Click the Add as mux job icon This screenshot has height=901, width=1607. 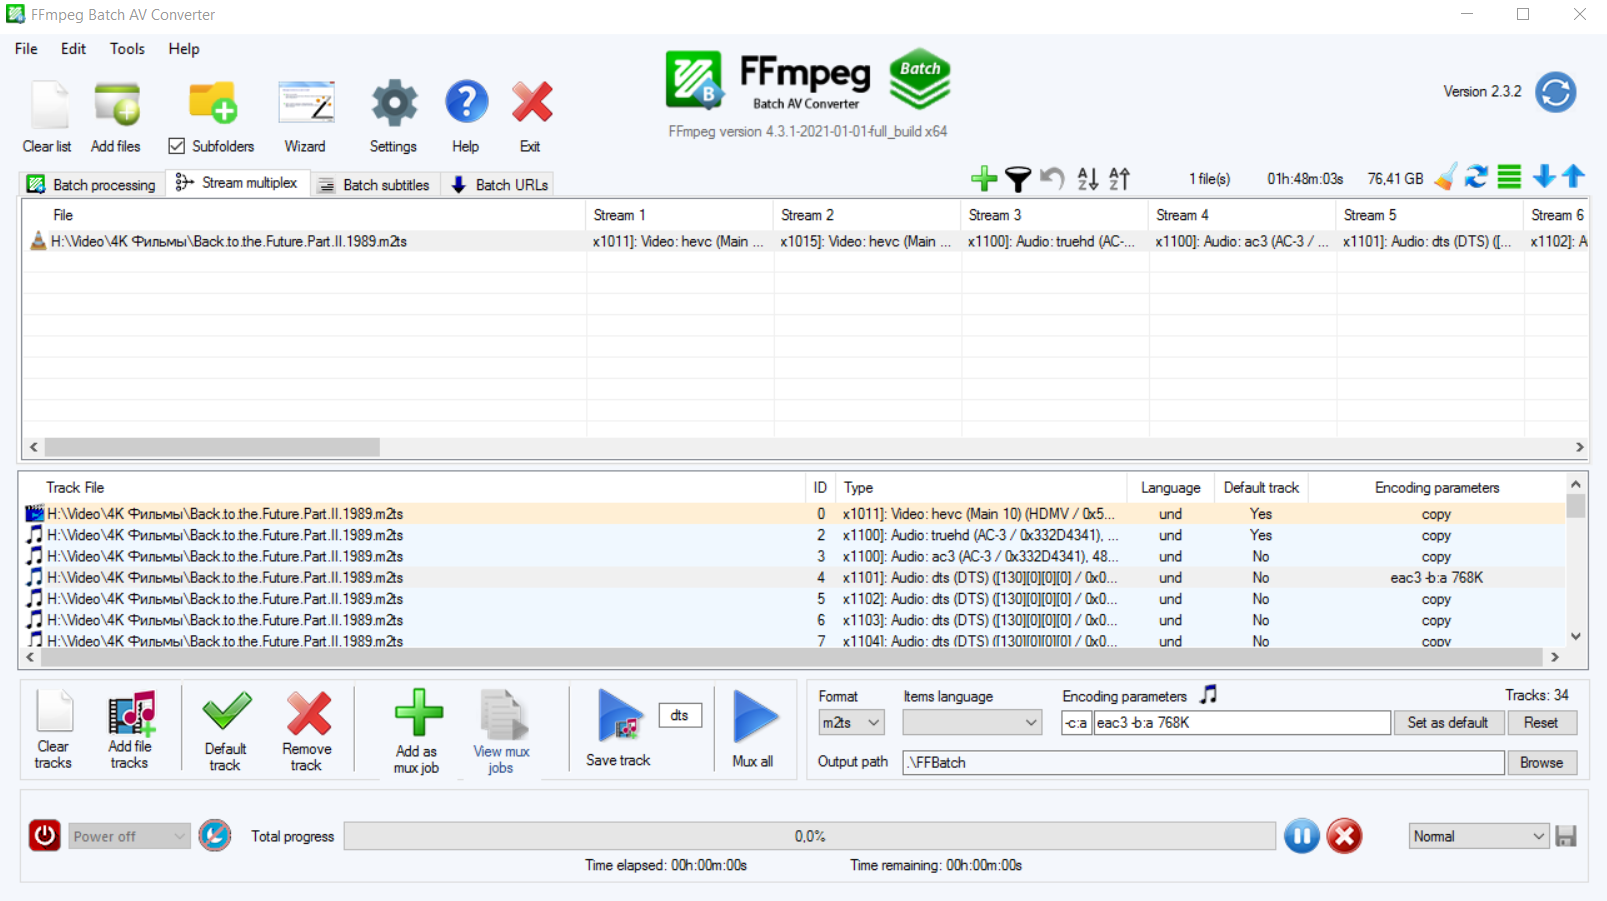417,714
